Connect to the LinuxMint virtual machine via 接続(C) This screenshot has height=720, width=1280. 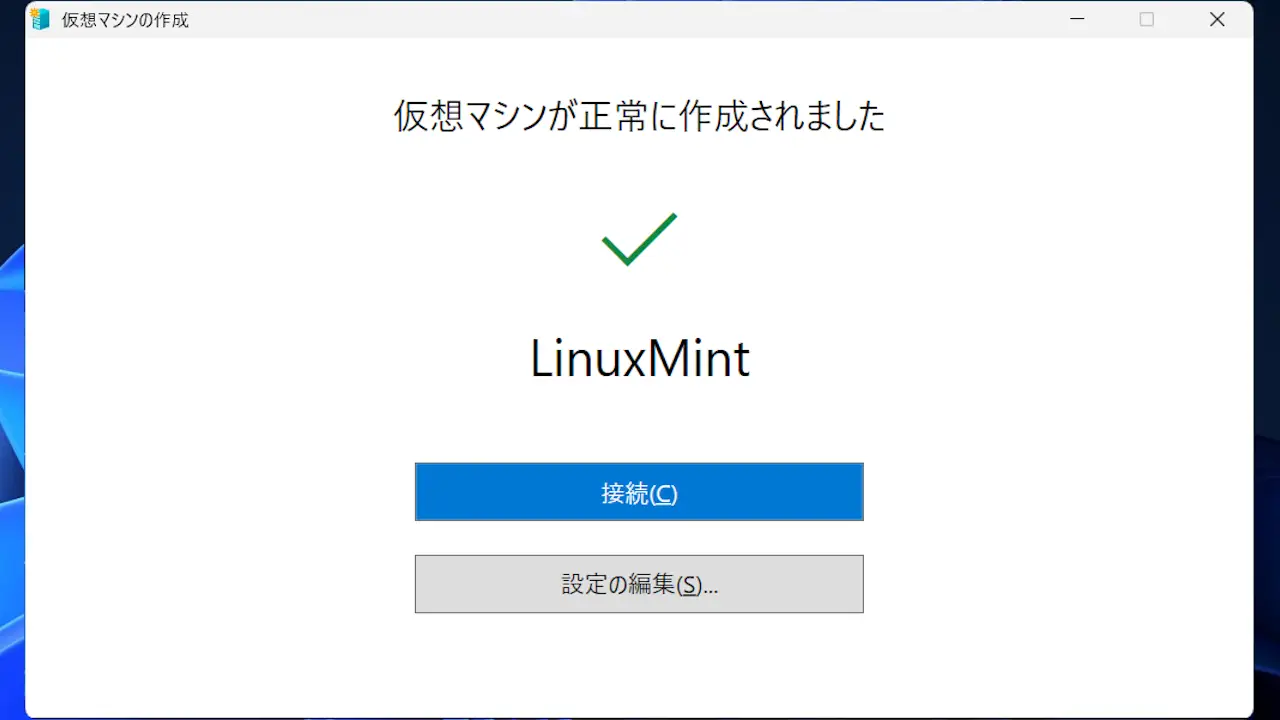[639, 492]
